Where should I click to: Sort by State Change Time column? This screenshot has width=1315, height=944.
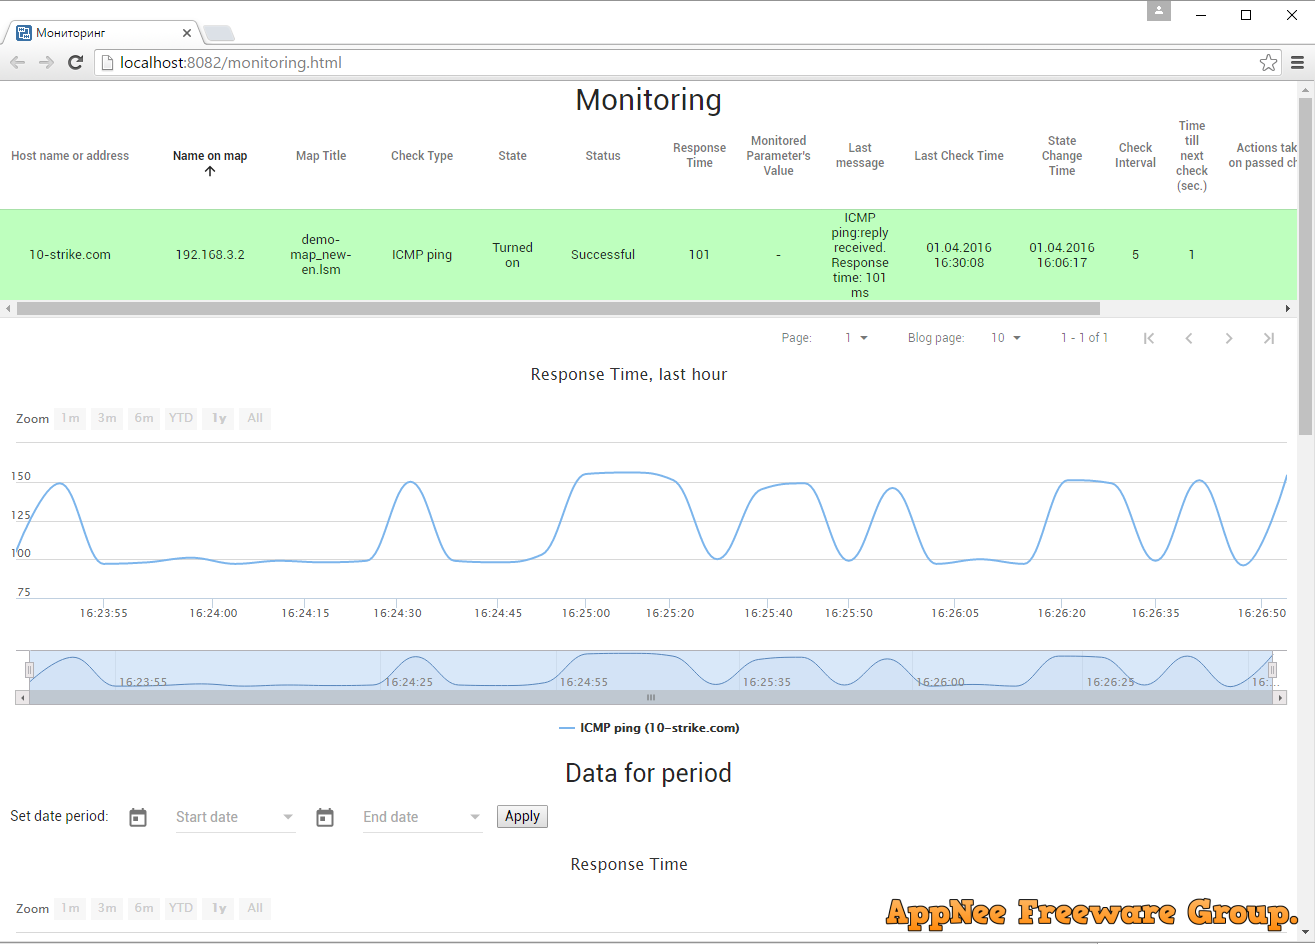pos(1062,156)
